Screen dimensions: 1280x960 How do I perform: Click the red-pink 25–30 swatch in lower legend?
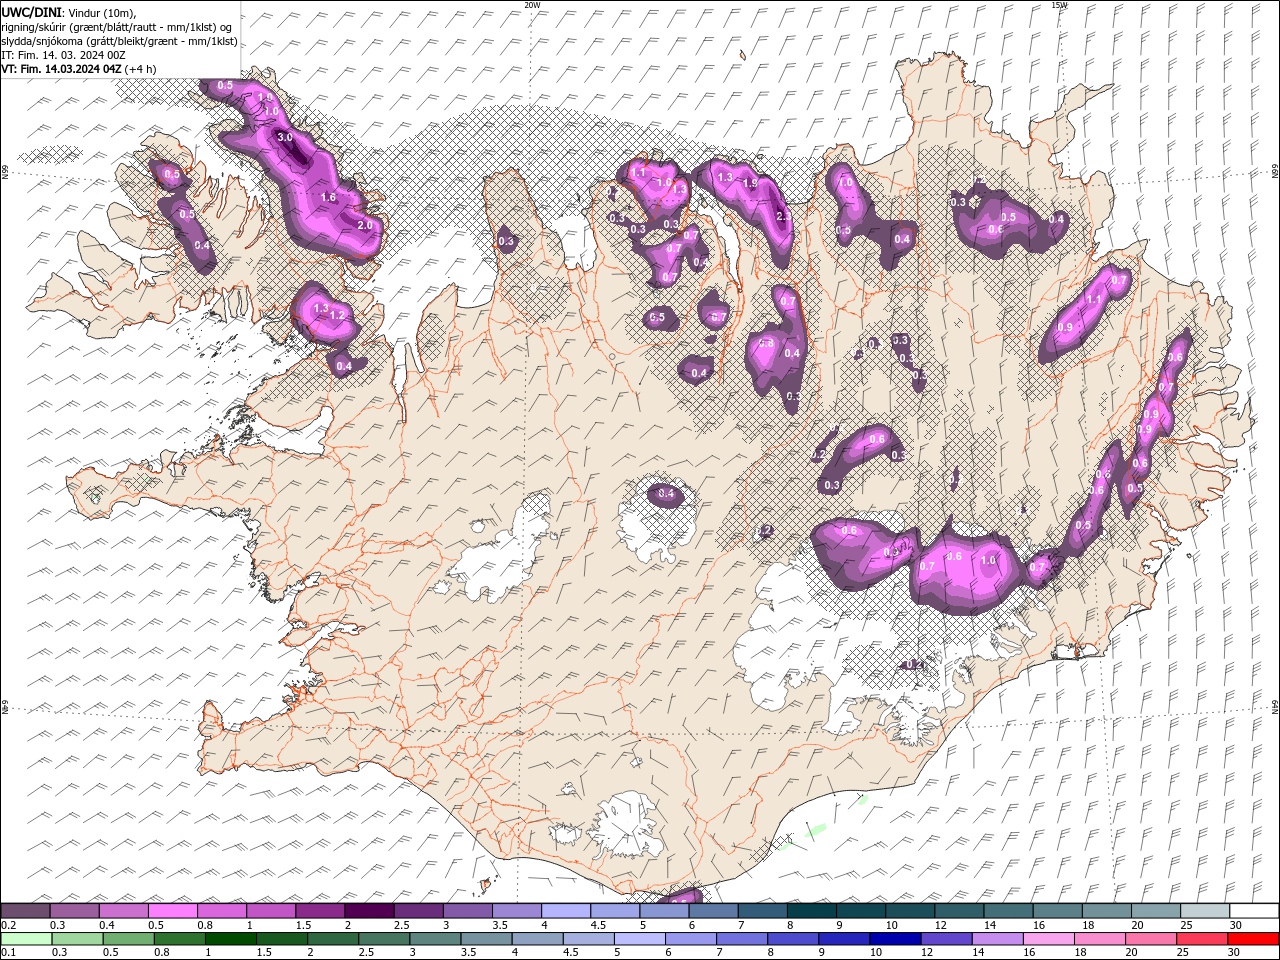pos(1201,939)
